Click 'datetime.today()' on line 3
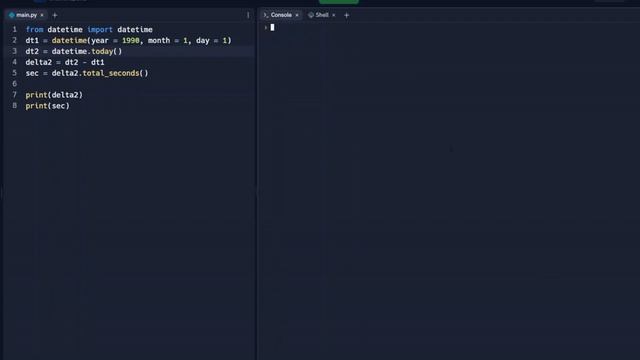 [87, 51]
